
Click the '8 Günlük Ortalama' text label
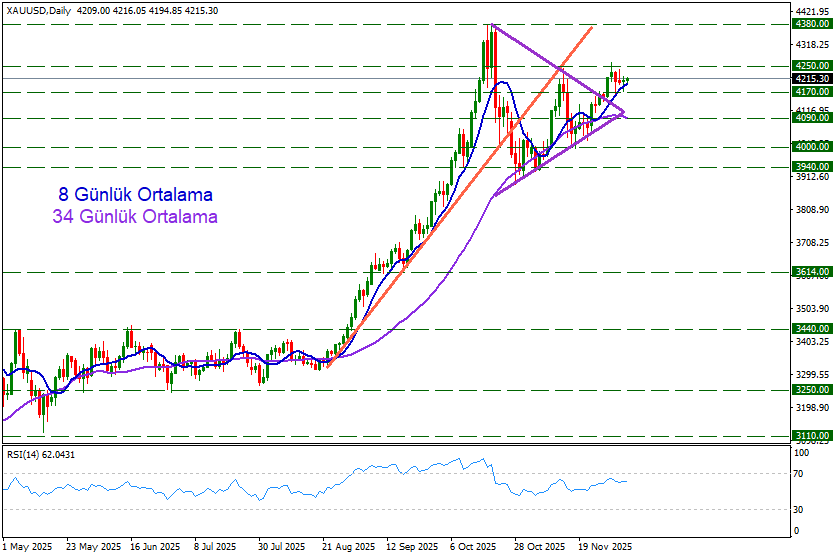135,194
